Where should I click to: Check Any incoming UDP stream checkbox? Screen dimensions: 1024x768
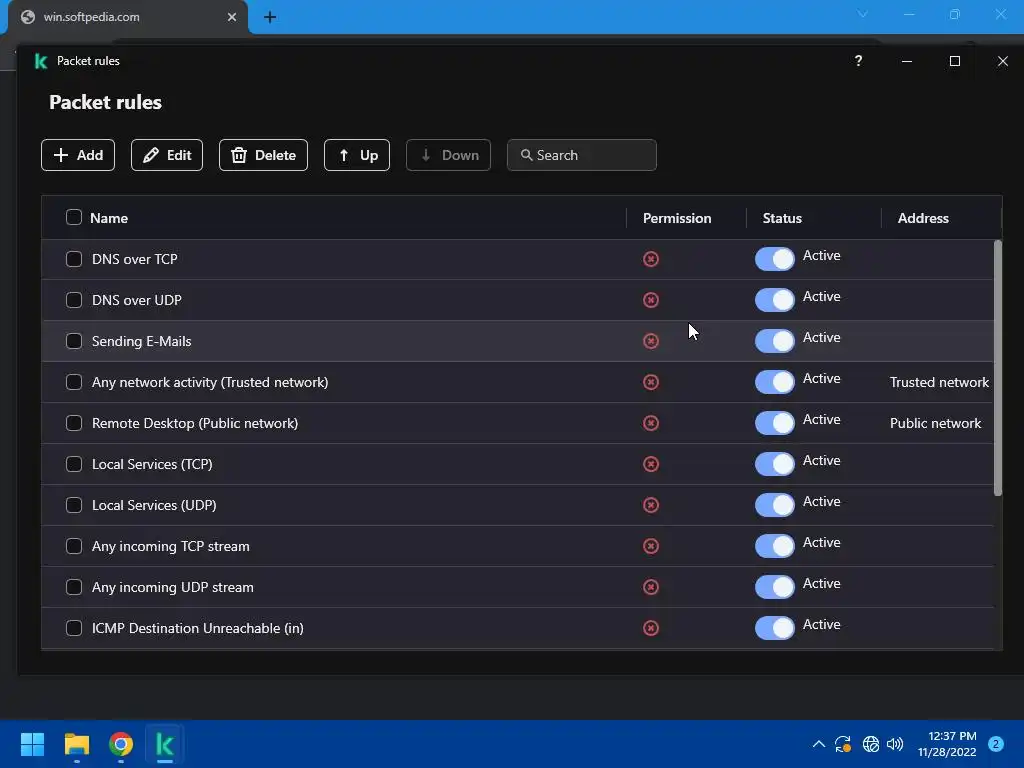[74, 587]
